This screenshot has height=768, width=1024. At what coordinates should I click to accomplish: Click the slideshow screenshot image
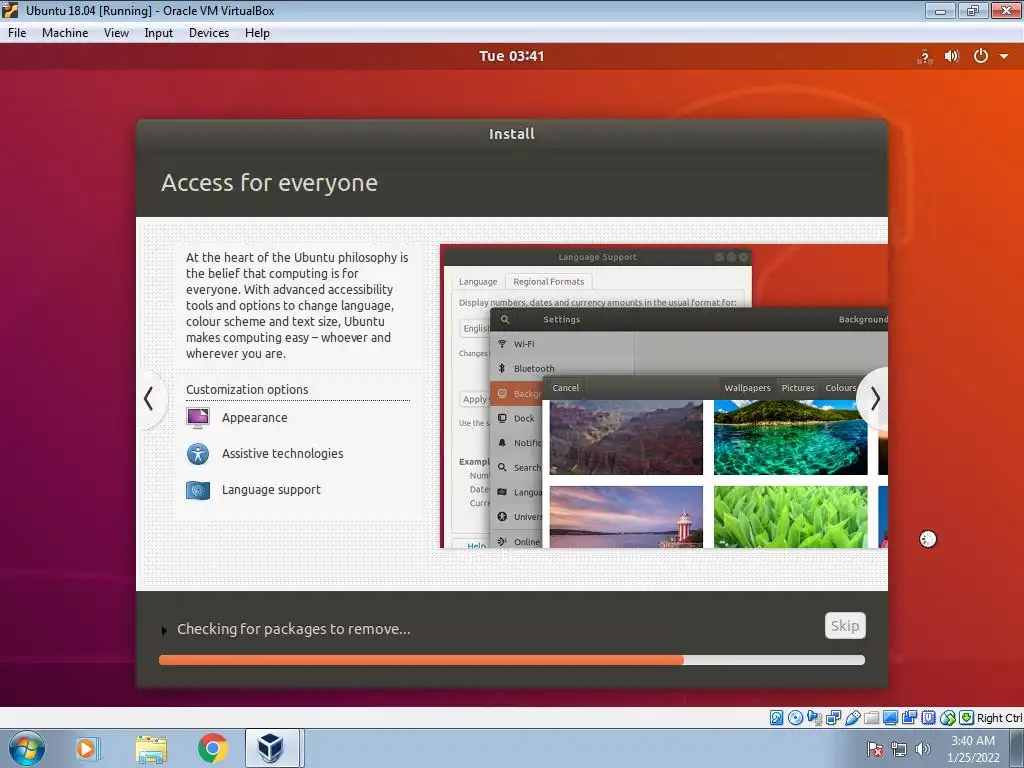664,396
